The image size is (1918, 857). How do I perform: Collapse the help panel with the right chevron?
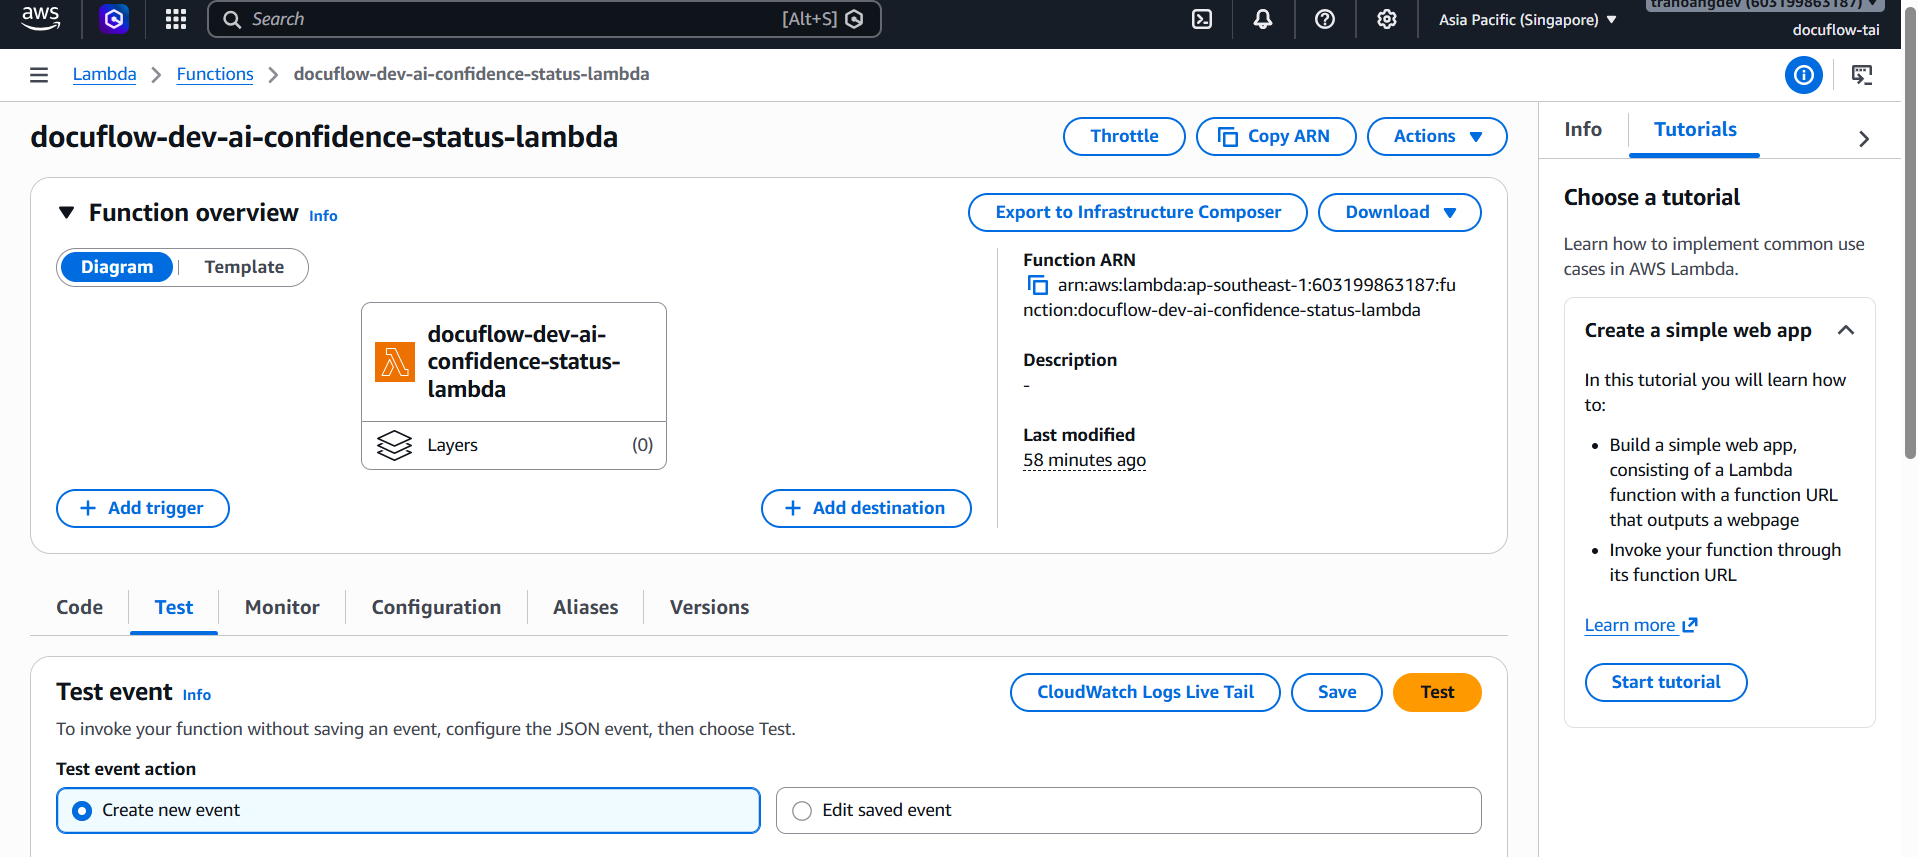[x=1864, y=139]
